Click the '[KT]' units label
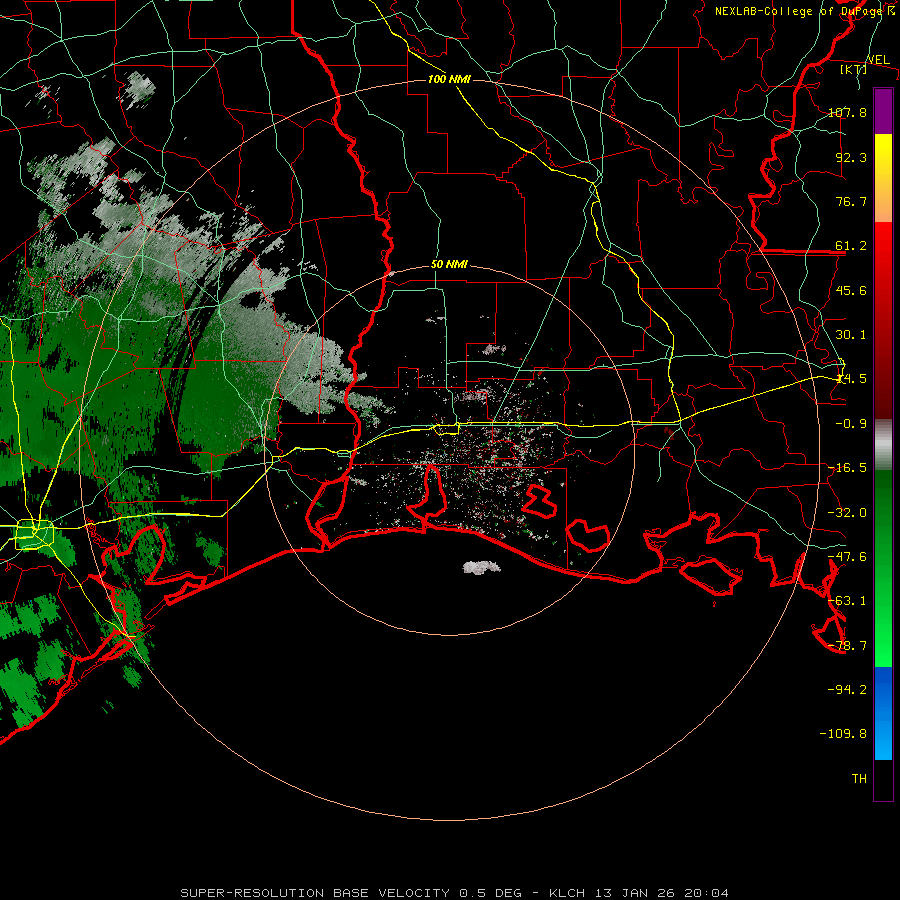Screen dimensions: 900x900 coord(854,69)
